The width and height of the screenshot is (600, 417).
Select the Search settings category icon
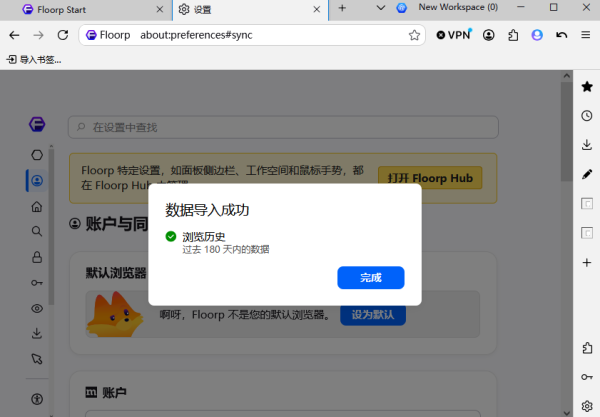[x=37, y=231]
